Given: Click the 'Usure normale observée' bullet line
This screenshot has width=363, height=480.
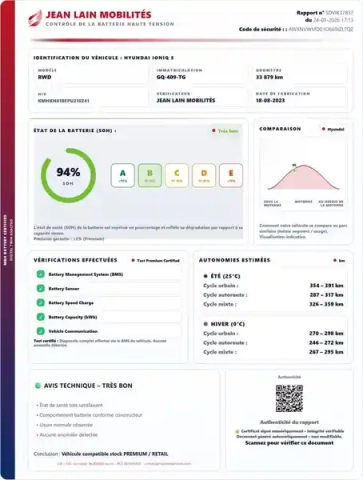Looking at the screenshot, I should pyautogui.click(x=64, y=425).
